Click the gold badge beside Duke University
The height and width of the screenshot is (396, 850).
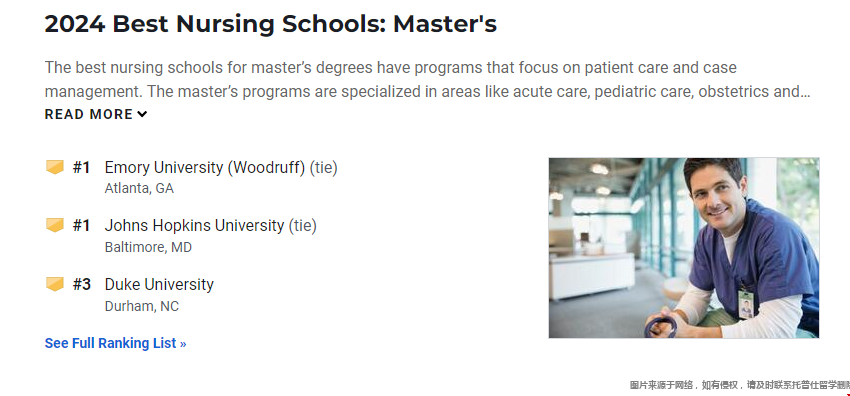coord(55,284)
